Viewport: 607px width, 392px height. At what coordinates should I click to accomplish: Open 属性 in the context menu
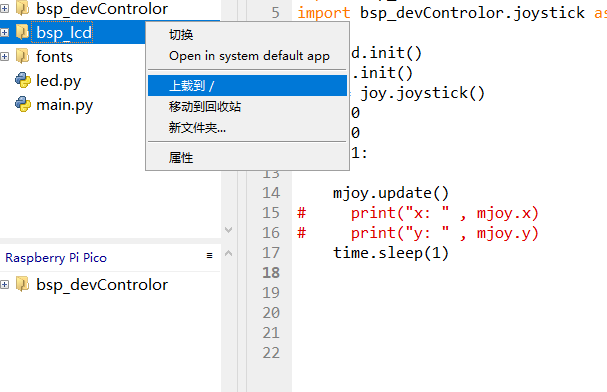[x=247, y=157]
